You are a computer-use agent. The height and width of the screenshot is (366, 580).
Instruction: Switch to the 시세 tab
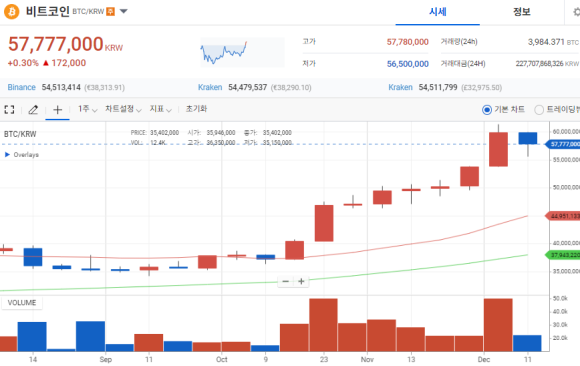pos(438,12)
